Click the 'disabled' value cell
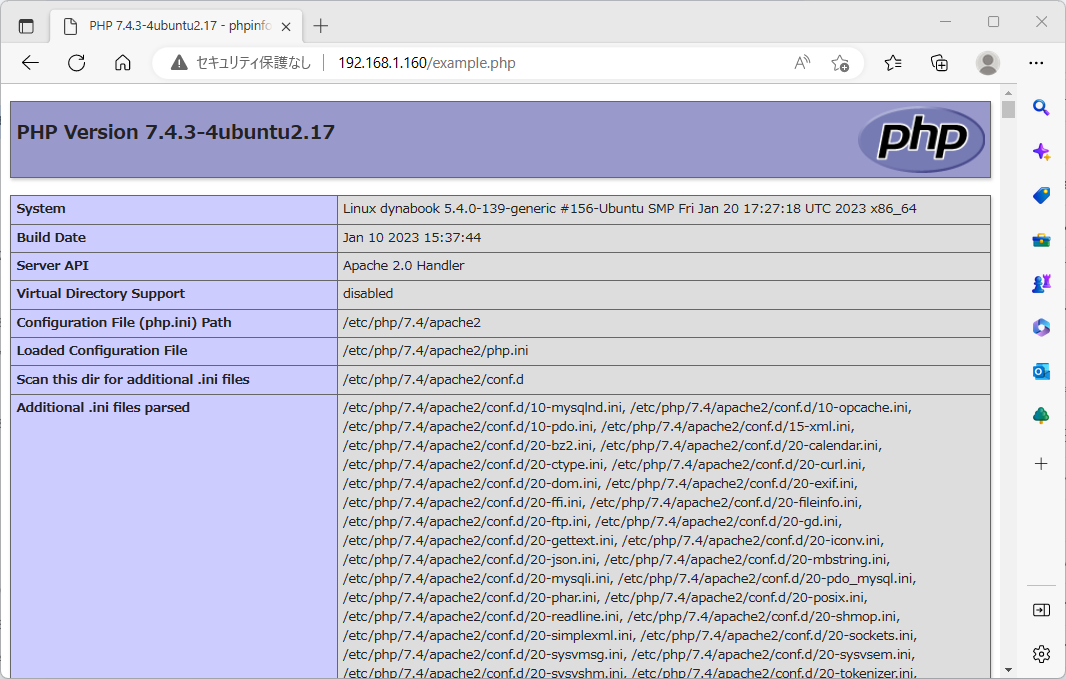The height and width of the screenshot is (679, 1066). coord(664,294)
